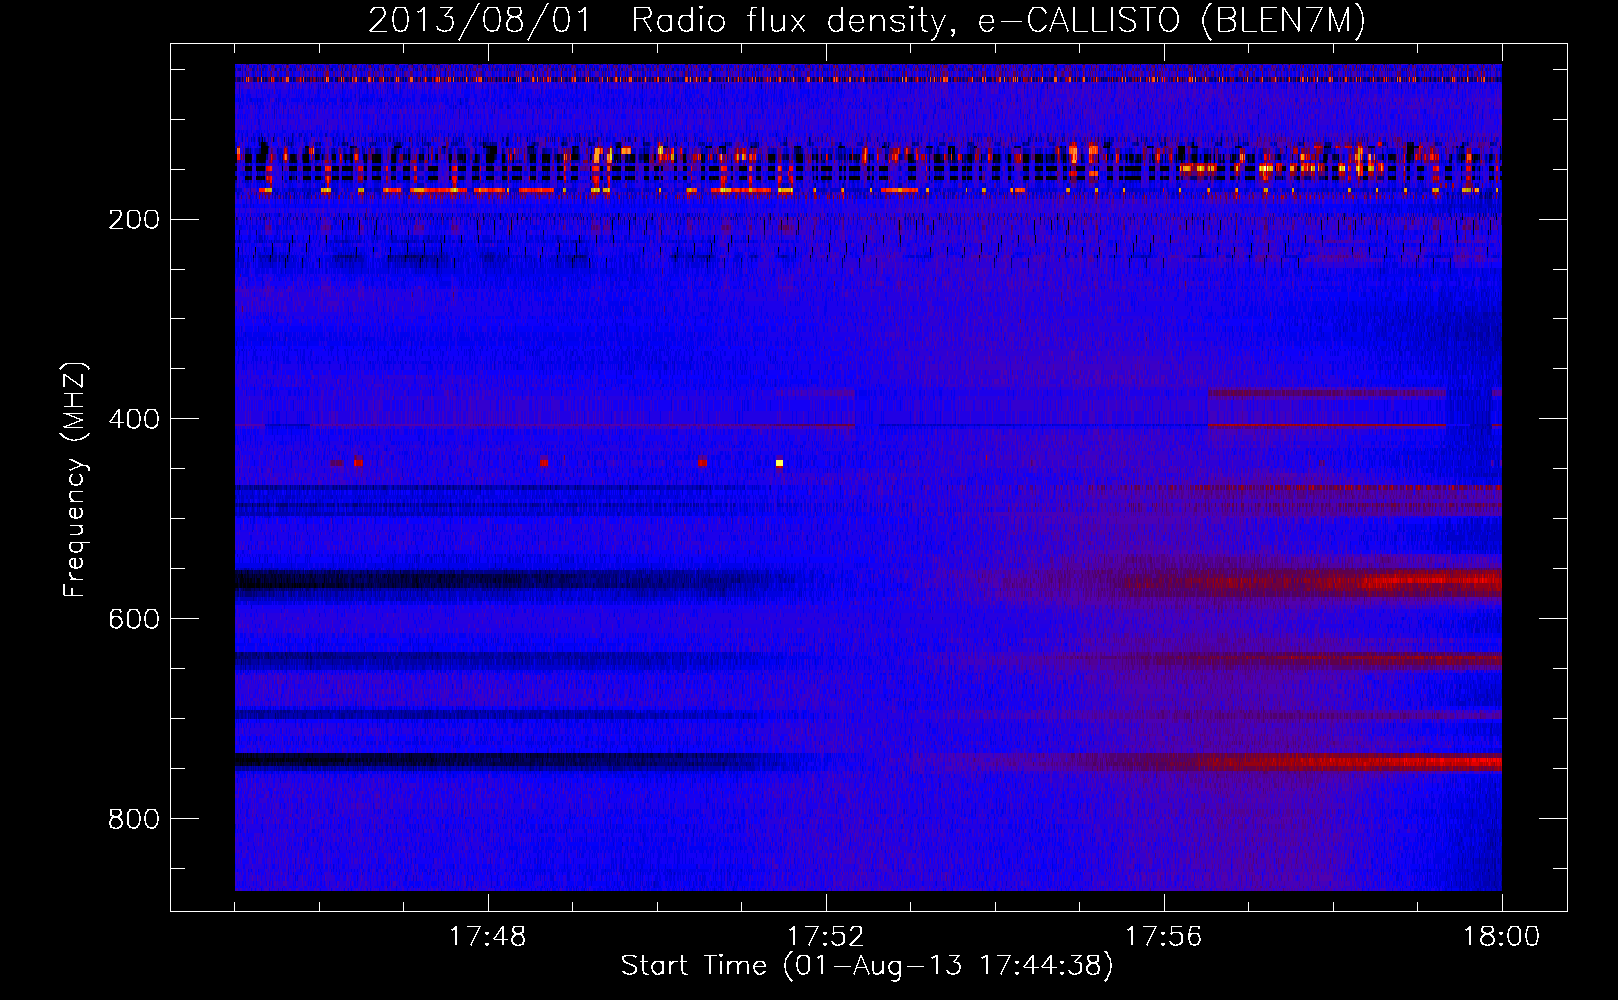This screenshot has width=1618, height=1000.
Task: Click the 18:00 time tick label
Action: coord(1501,937)
